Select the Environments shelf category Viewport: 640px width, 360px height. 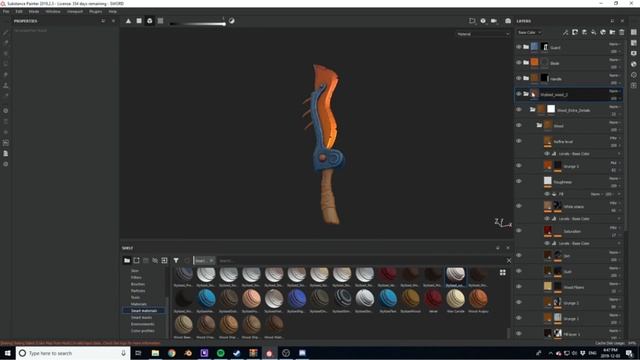coord(142,324)
